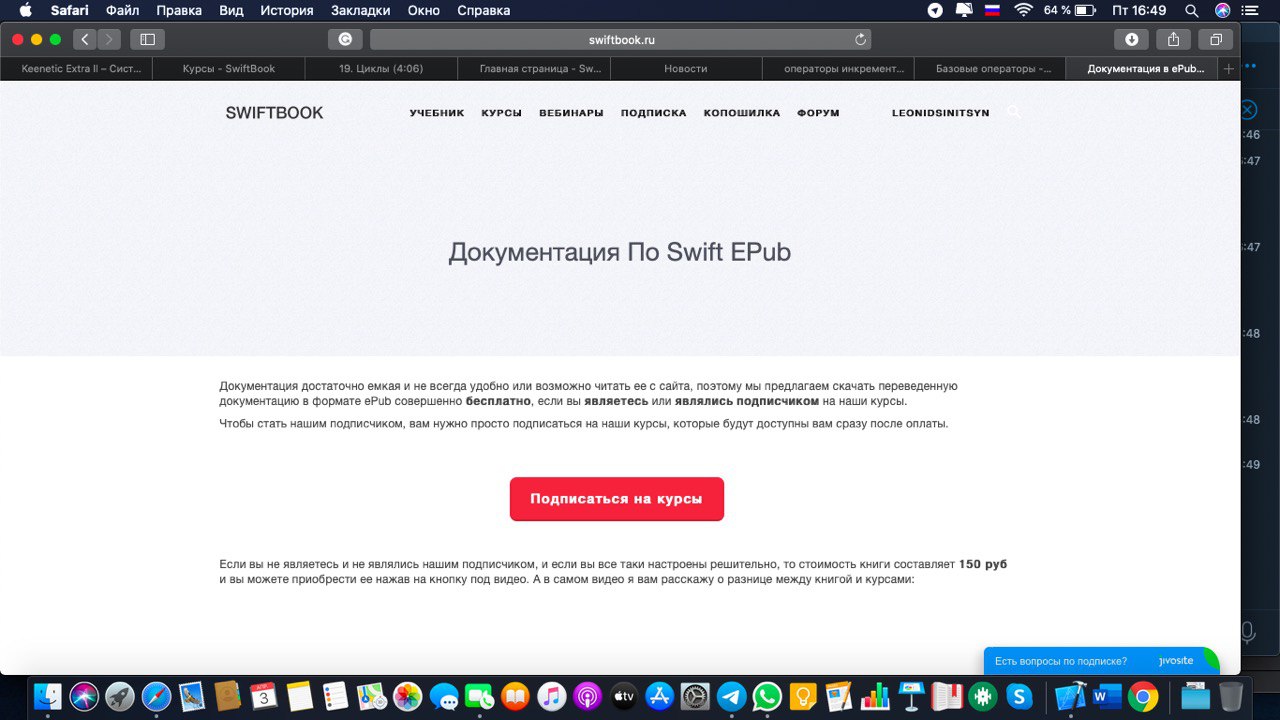Viewport: 1280px width, 720px height.
Task: Open System Preferences from the Dock
Action: tap(696, 695)
